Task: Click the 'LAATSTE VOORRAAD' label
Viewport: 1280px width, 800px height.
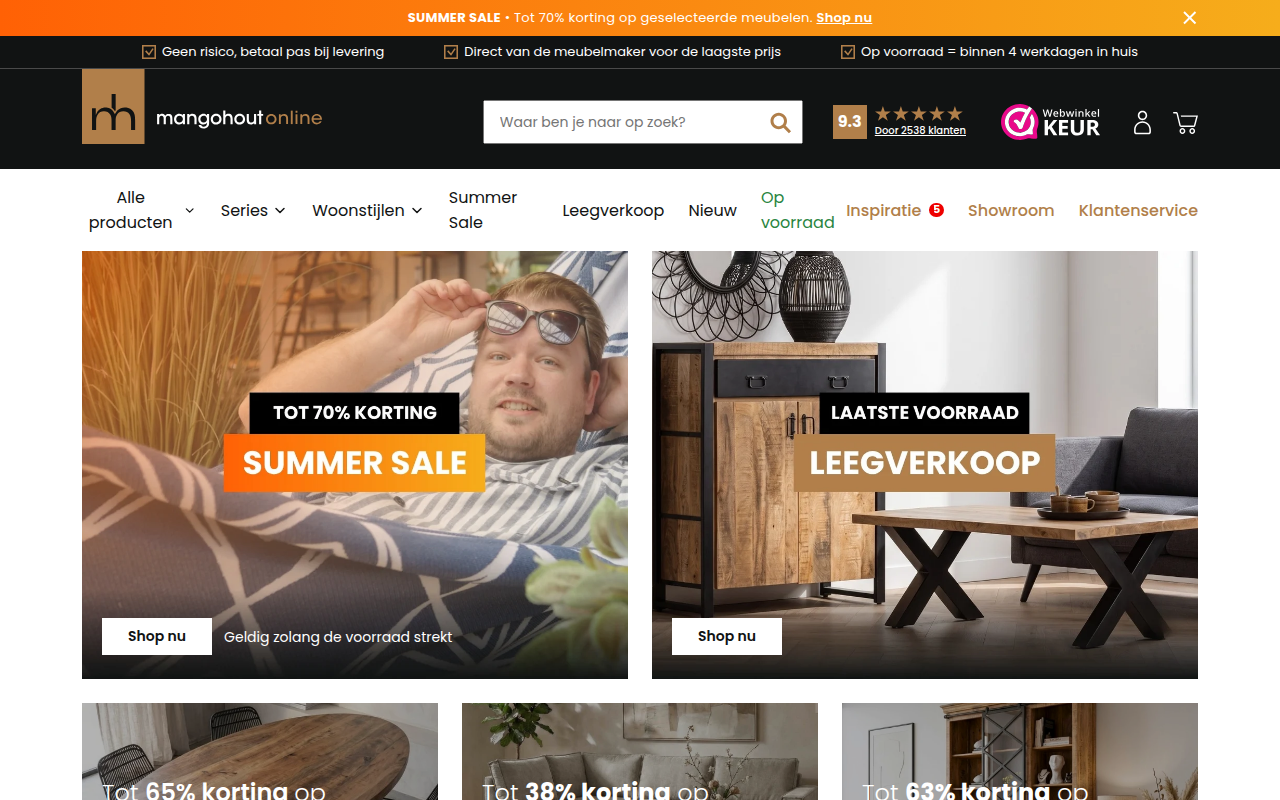Action: click(925, 413)
